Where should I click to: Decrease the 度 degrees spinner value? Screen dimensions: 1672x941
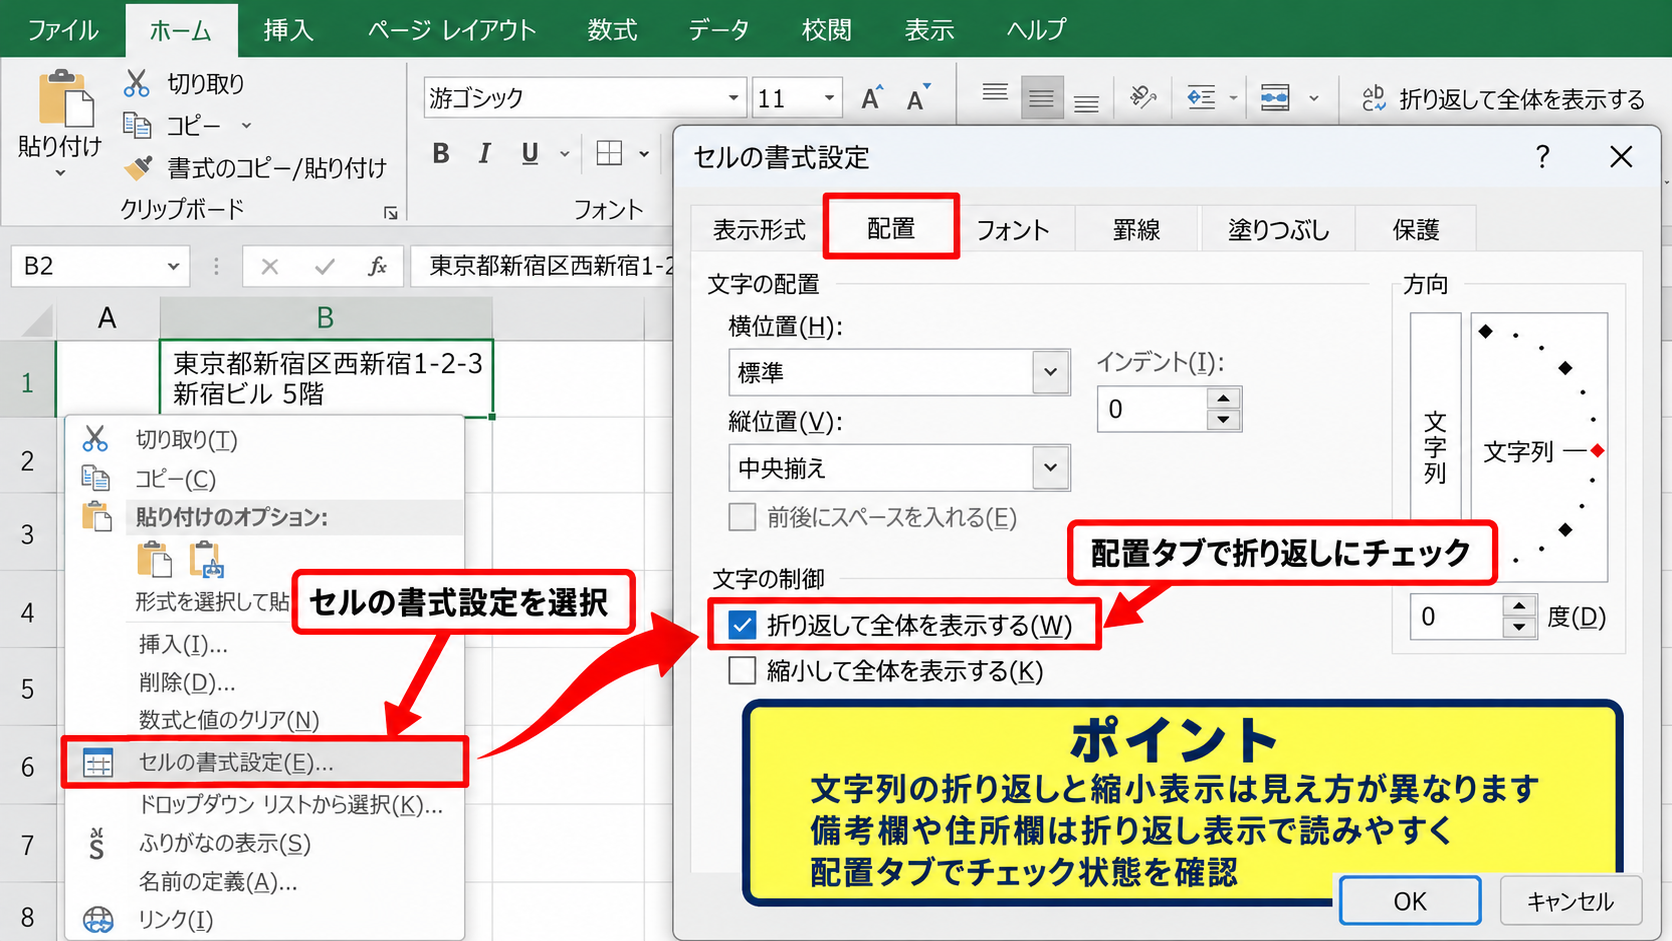click(1519, 627)
